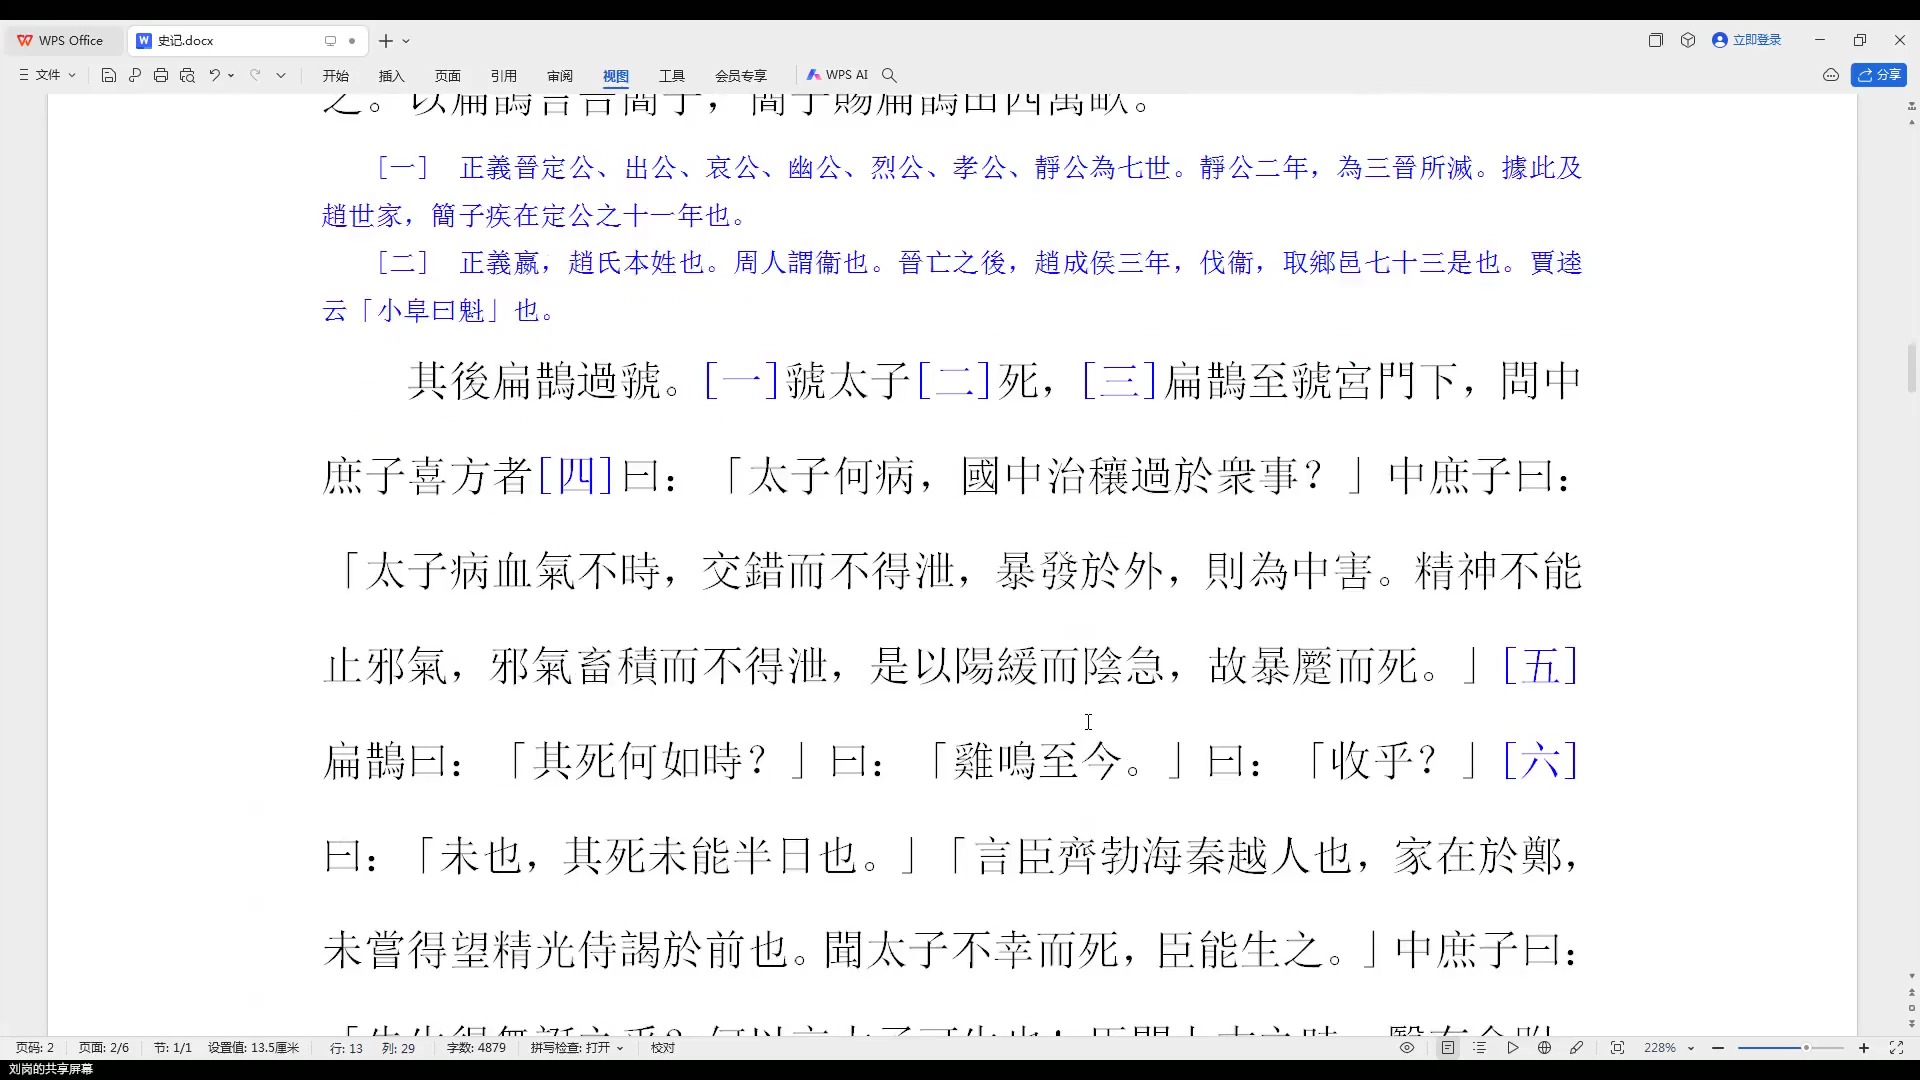Screen dimensions: 1920x1080
Task: Click the word count 字数: 4879
Action: click(x=476, y=1048)
